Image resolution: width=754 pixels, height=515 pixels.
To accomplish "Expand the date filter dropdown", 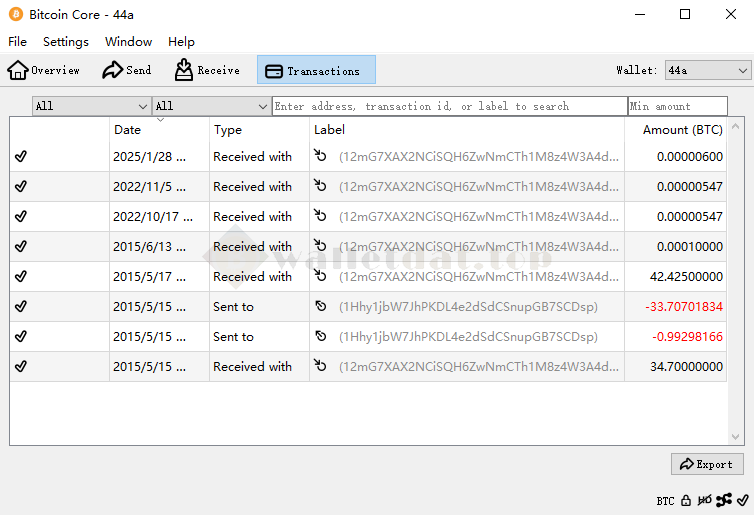I will pos(91,106).
